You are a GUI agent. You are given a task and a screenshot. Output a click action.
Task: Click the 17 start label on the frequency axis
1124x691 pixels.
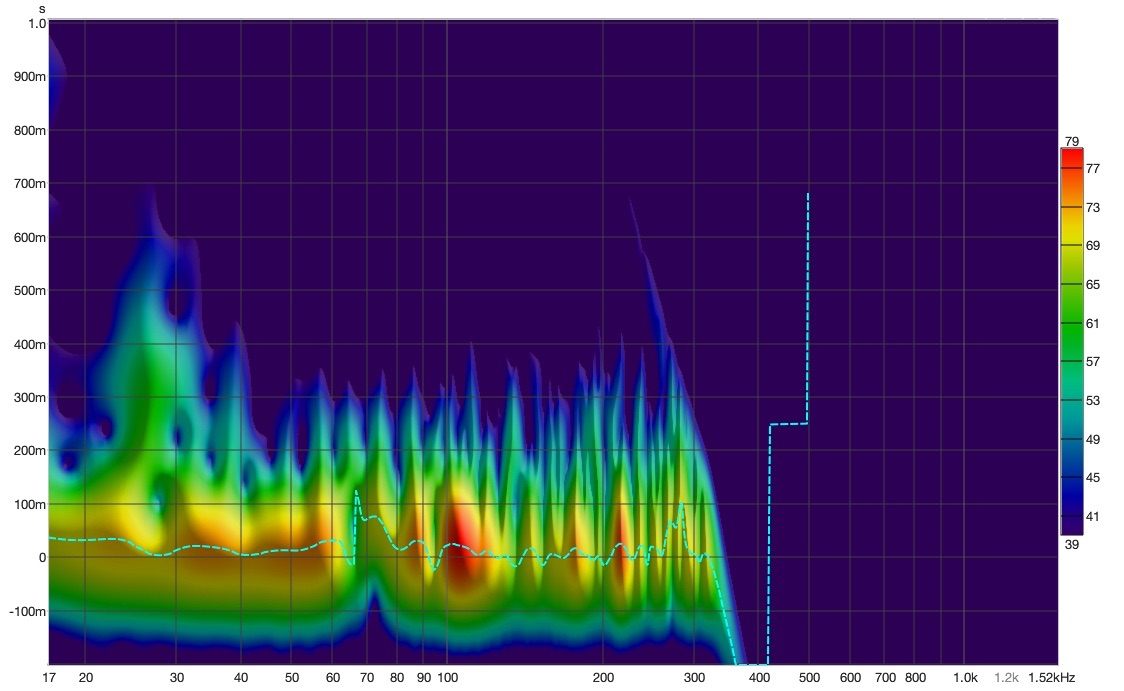coord(49,678)
